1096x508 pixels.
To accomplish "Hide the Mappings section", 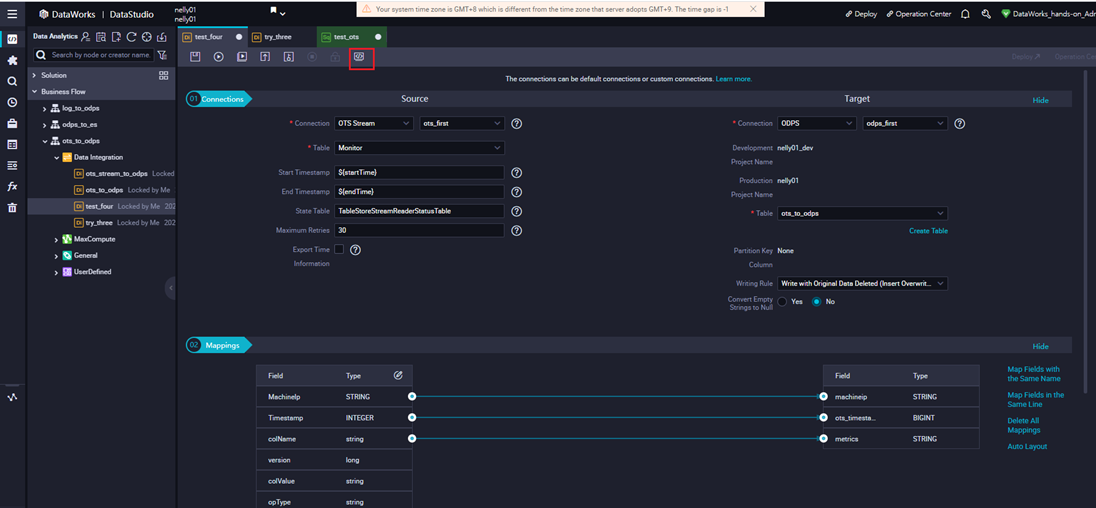I will click(1041, 347).
